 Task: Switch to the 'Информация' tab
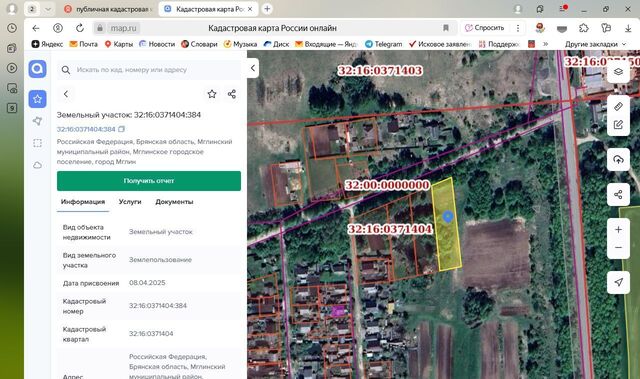point(83,202)
